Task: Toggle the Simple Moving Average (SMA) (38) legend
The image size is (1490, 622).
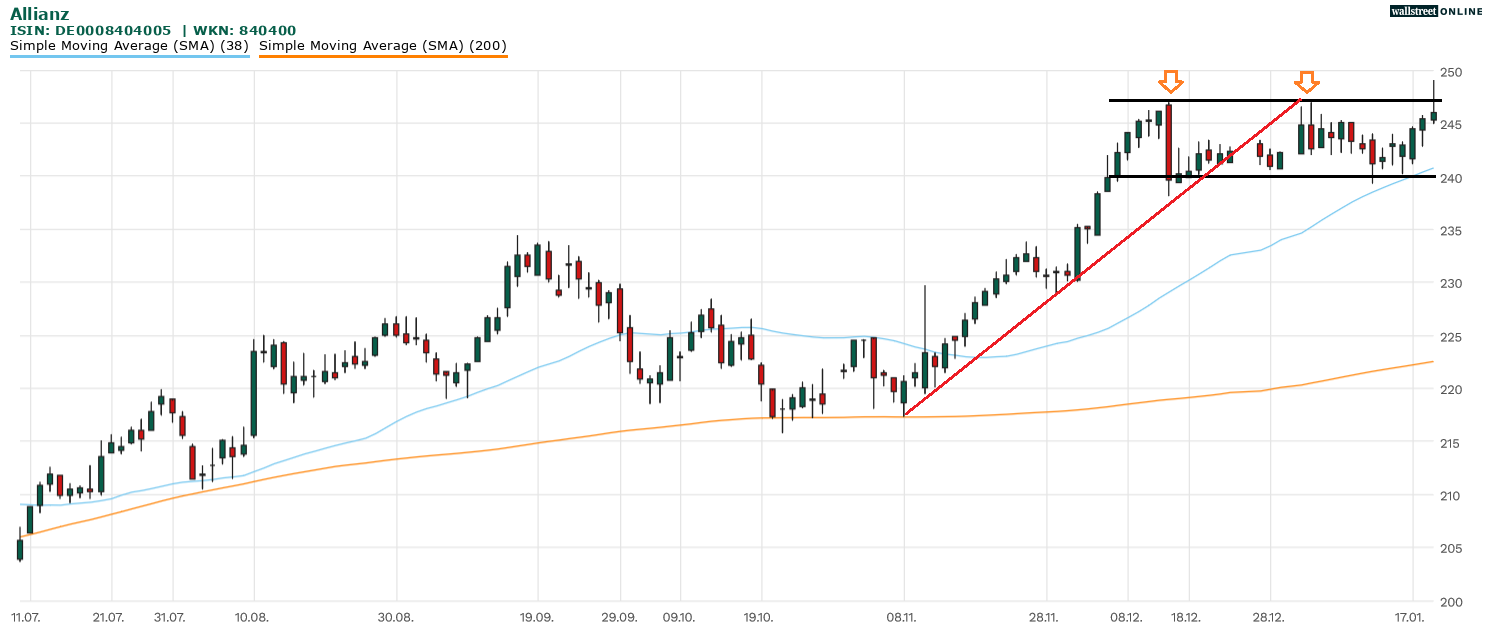Action: [129, 45]
